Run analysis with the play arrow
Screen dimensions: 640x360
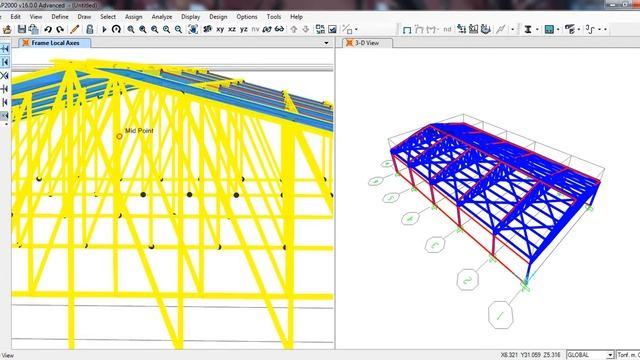pyautogui.click(x=104, y=29)
